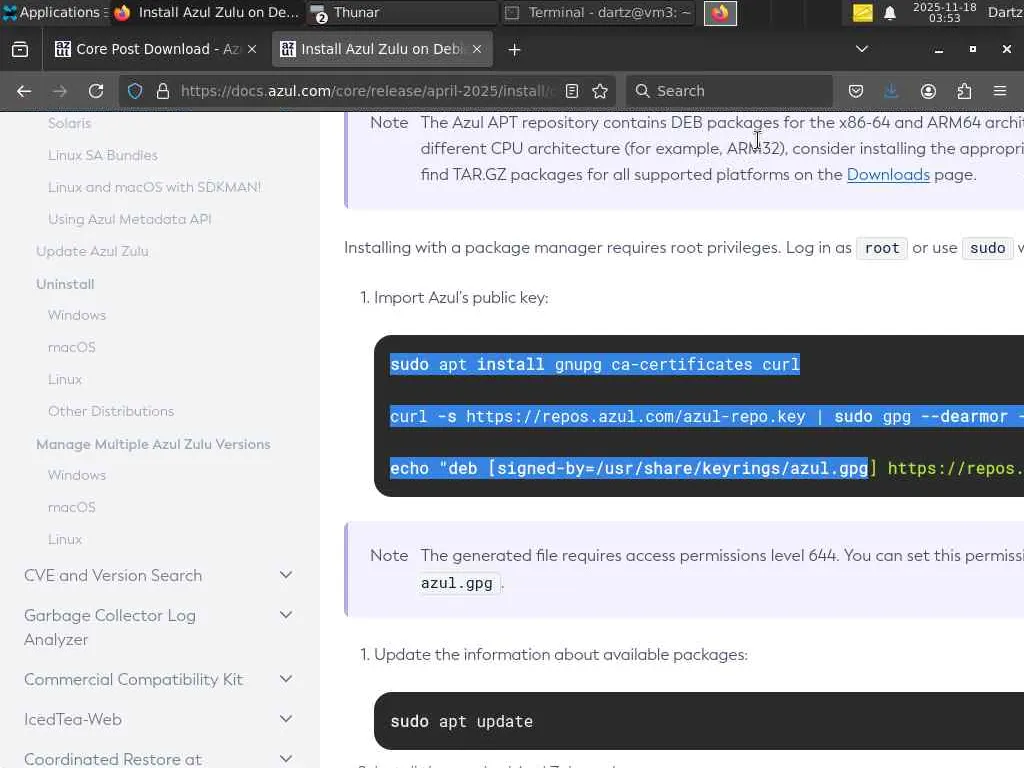This screenshot has height=768, width=1024.
Task: Show site security padlock info
Action: click(163, 91)
